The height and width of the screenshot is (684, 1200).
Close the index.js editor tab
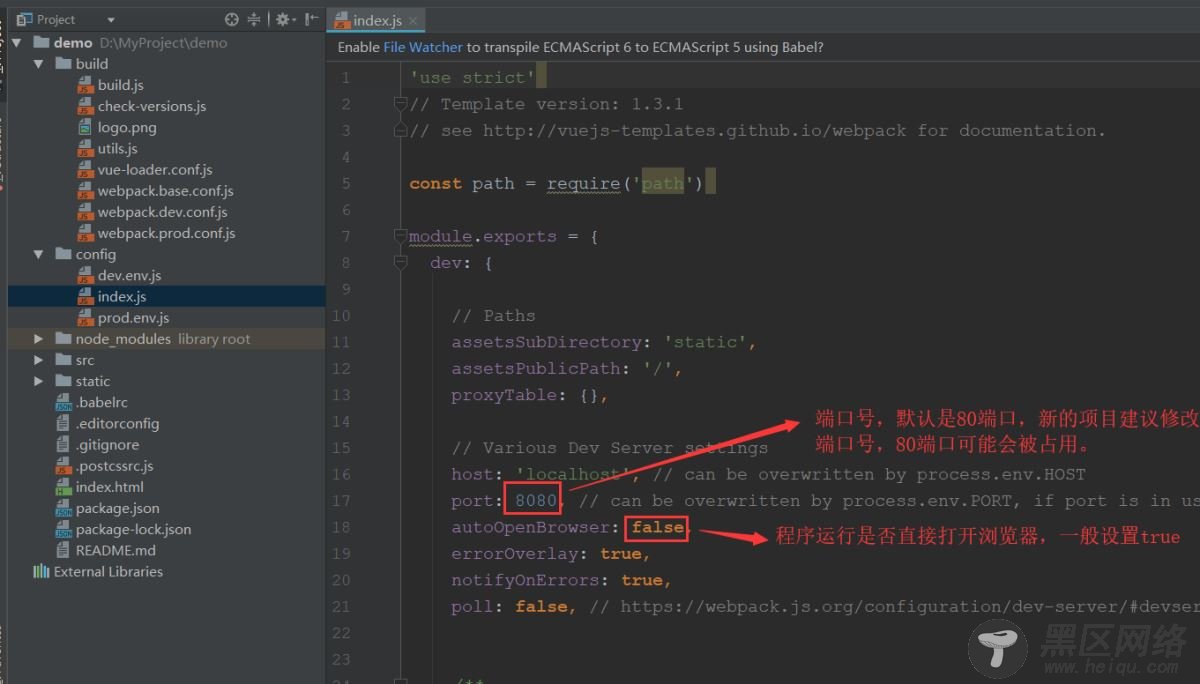413,20
